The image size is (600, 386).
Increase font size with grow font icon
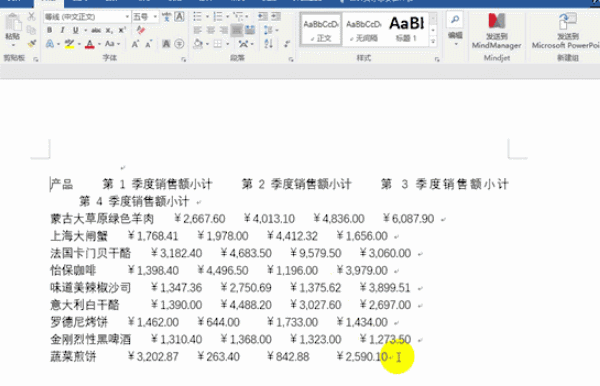click(x=135, y=44)
